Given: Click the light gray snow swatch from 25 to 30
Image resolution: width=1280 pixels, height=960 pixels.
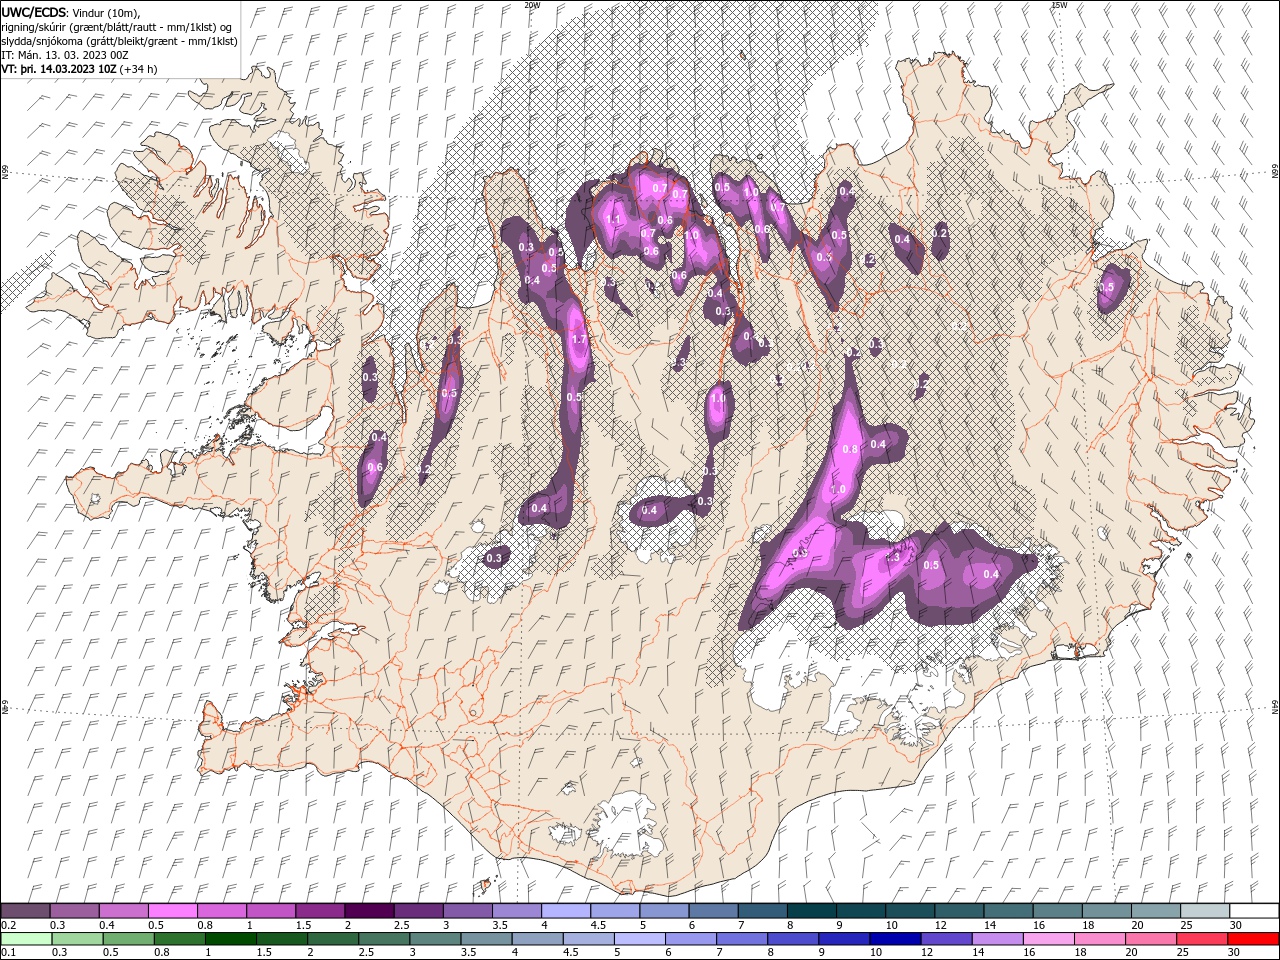Looking at the screenshot, I should pos(1205,911).
